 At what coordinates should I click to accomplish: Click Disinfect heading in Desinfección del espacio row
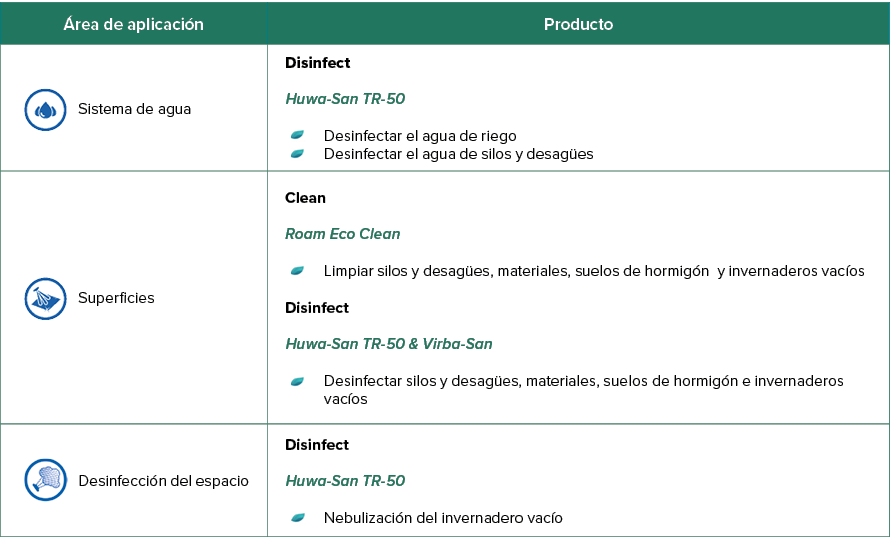tap(317, 445)
